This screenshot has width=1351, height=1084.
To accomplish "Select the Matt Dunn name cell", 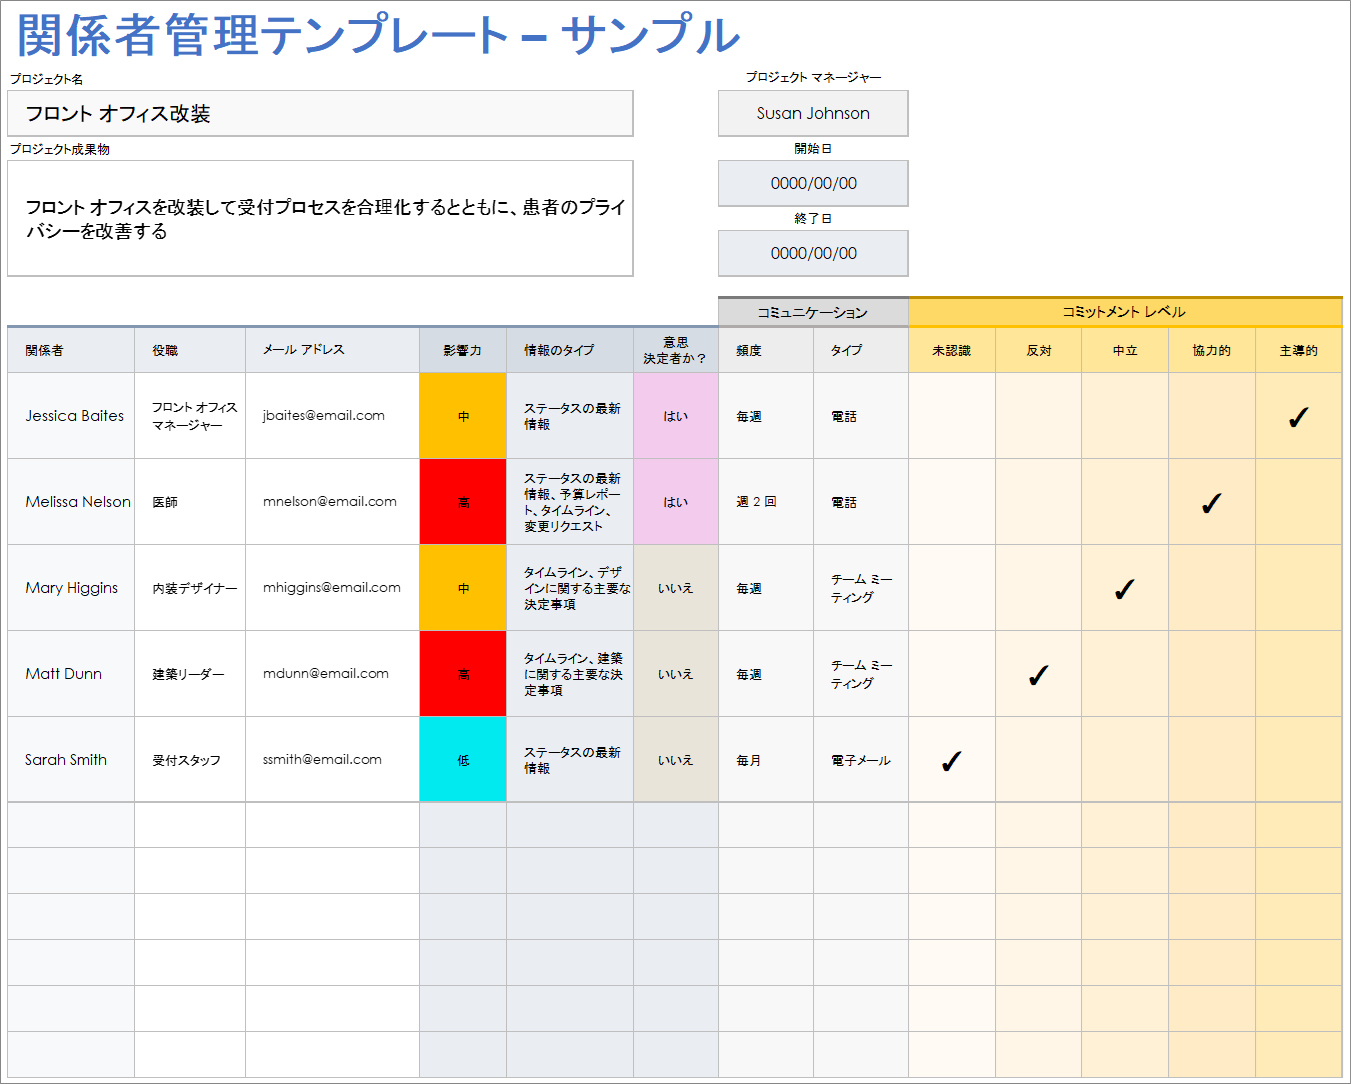I will click(71, 674).
